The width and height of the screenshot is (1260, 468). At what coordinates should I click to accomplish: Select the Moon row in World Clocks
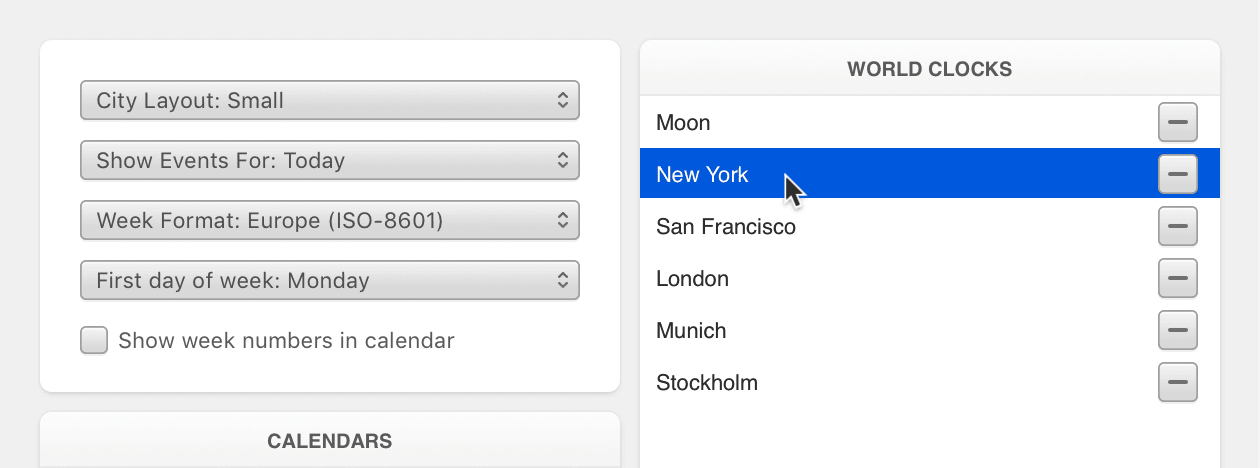click(x=930, y=123)
